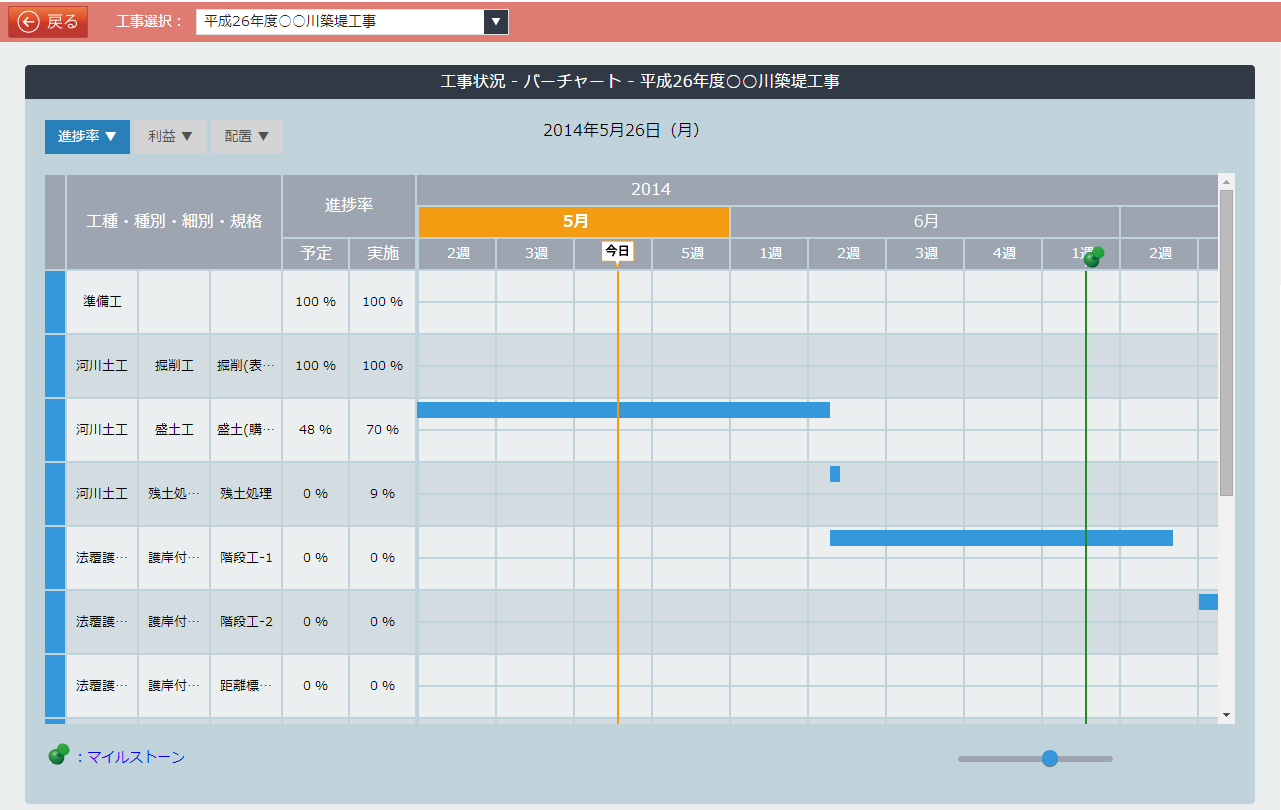Click the blue marker of 準備工 row
This screenshot has width=1281, height=810.
(55, 301)
